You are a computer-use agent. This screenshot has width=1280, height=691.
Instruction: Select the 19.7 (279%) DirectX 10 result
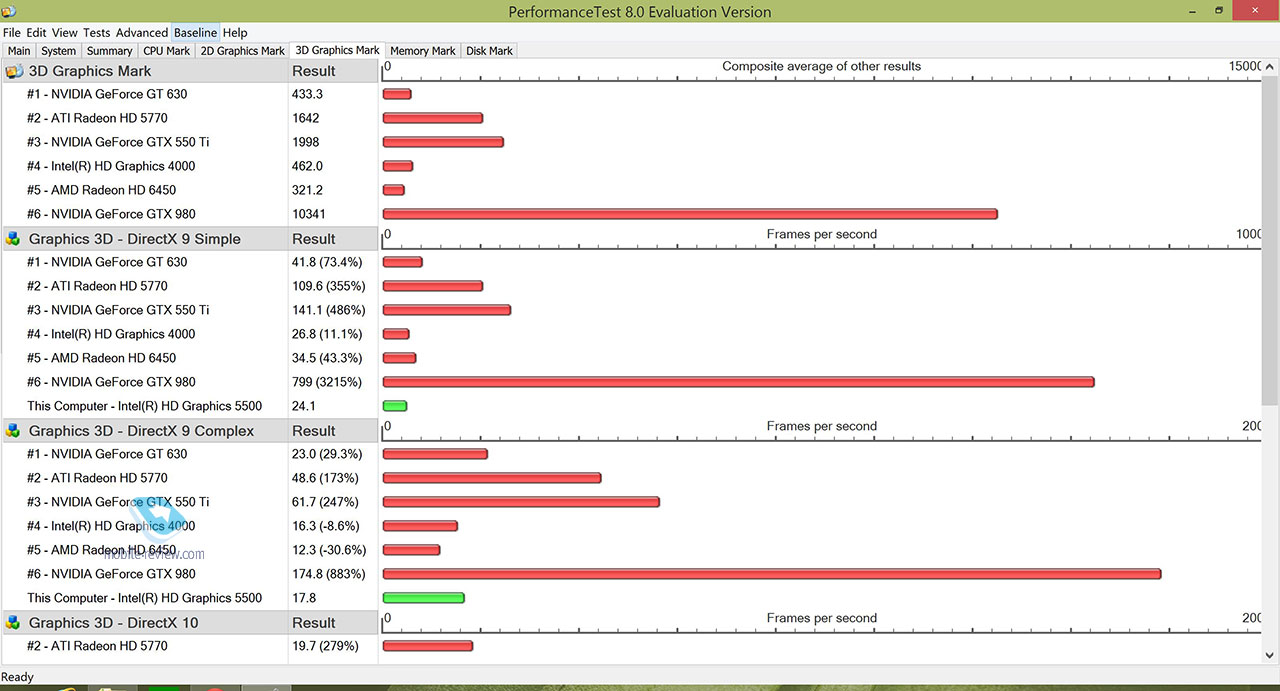[x=324, y=646]
